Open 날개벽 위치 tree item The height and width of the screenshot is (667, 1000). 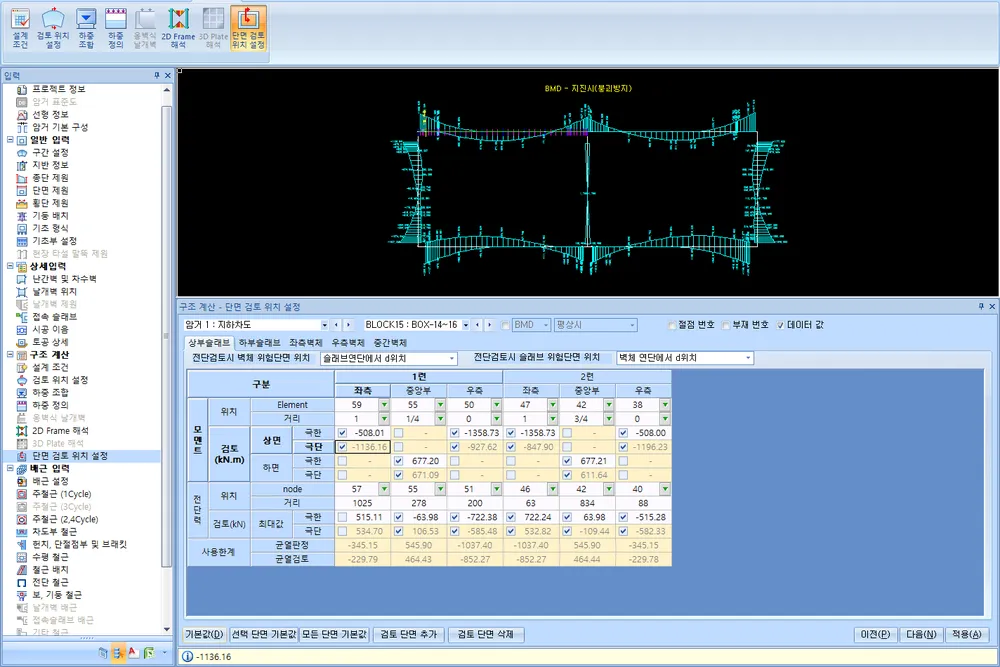[x=54, y=291]
